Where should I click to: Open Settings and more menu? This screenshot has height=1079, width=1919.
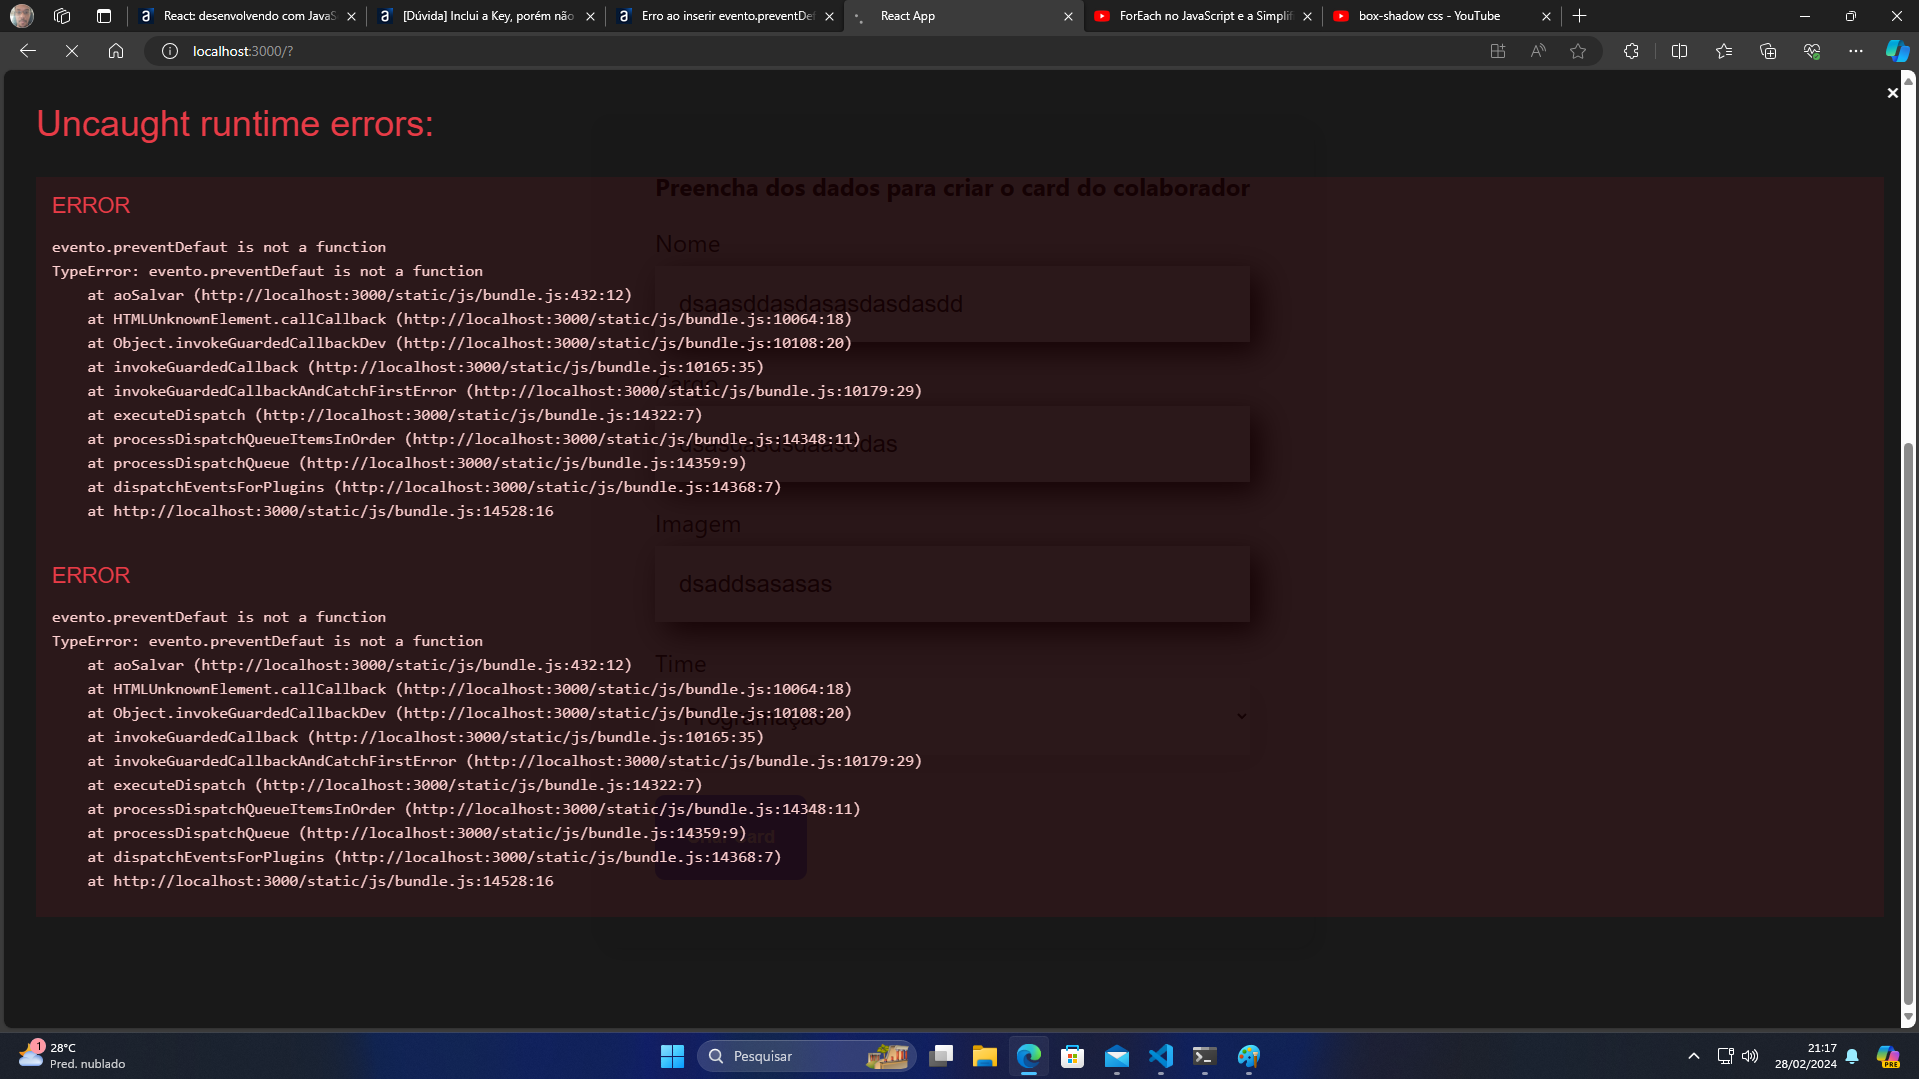pyautogui.click(x=1856, y=51)
